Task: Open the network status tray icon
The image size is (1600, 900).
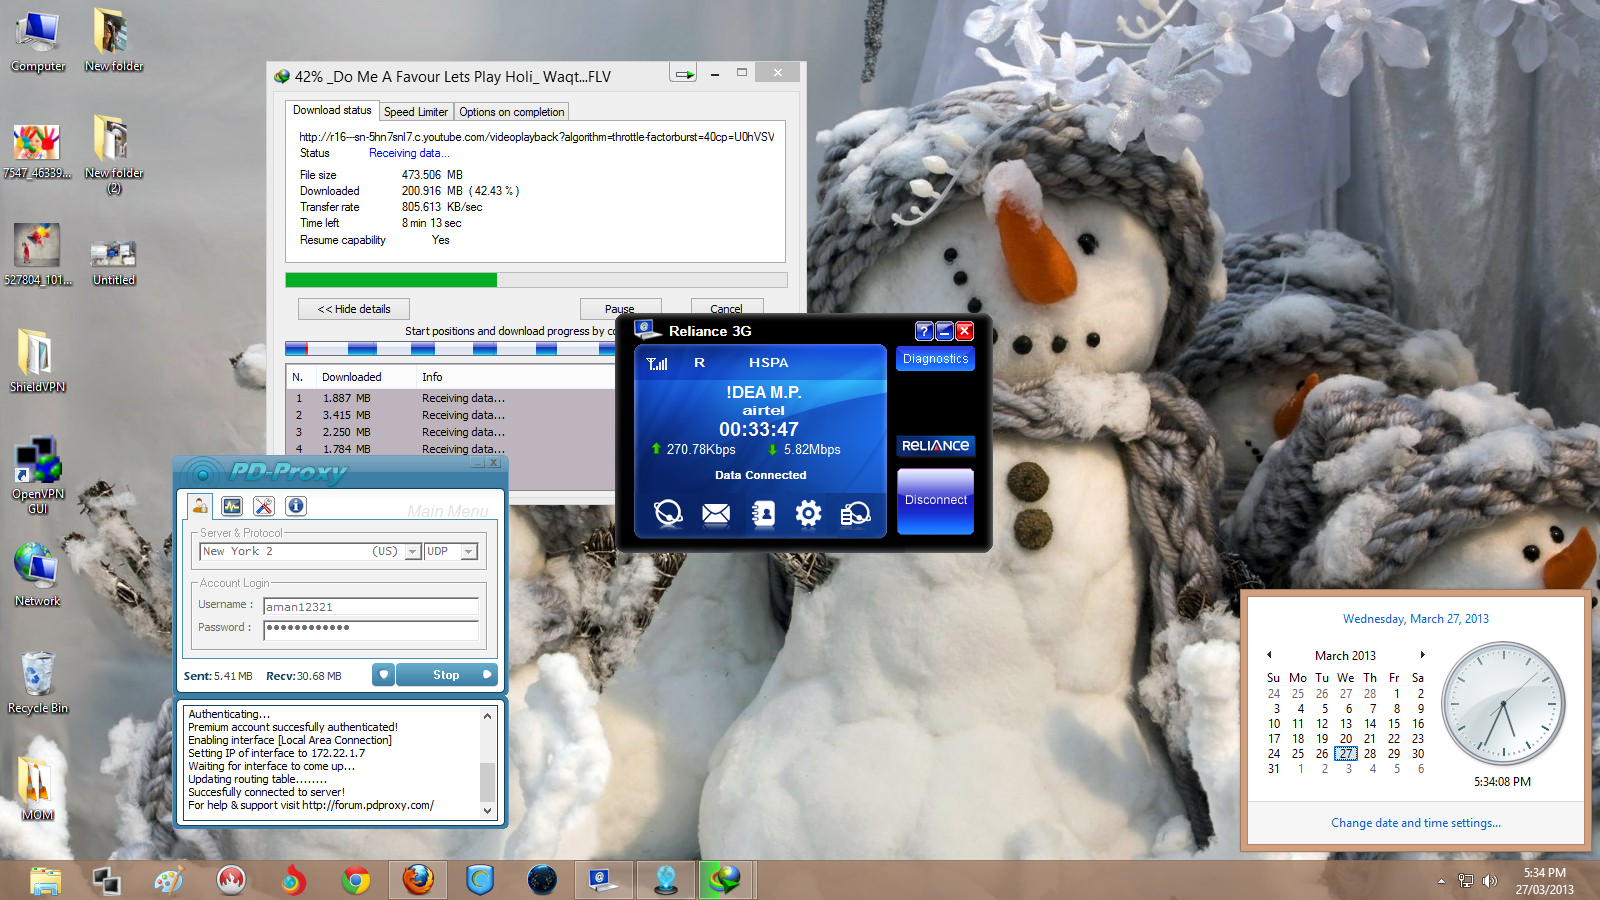Action: pyautogui.click(x=1466, y=881)
